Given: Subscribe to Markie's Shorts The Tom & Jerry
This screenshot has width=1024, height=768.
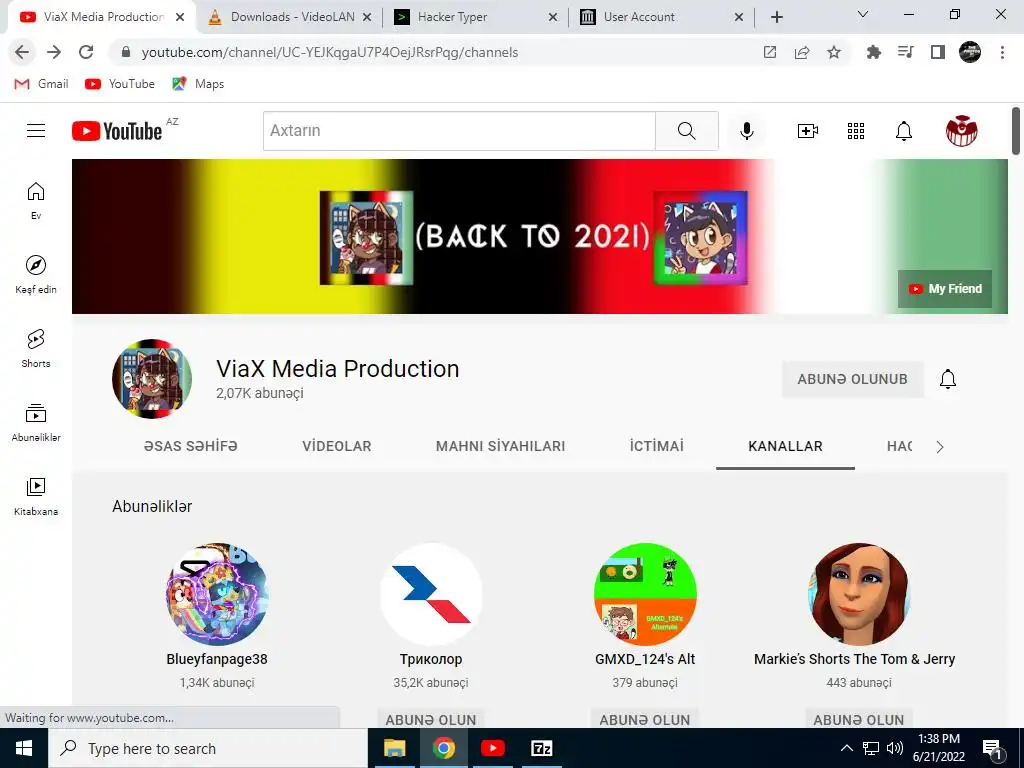Looking at the screenshot, I should tap(858, 720).
